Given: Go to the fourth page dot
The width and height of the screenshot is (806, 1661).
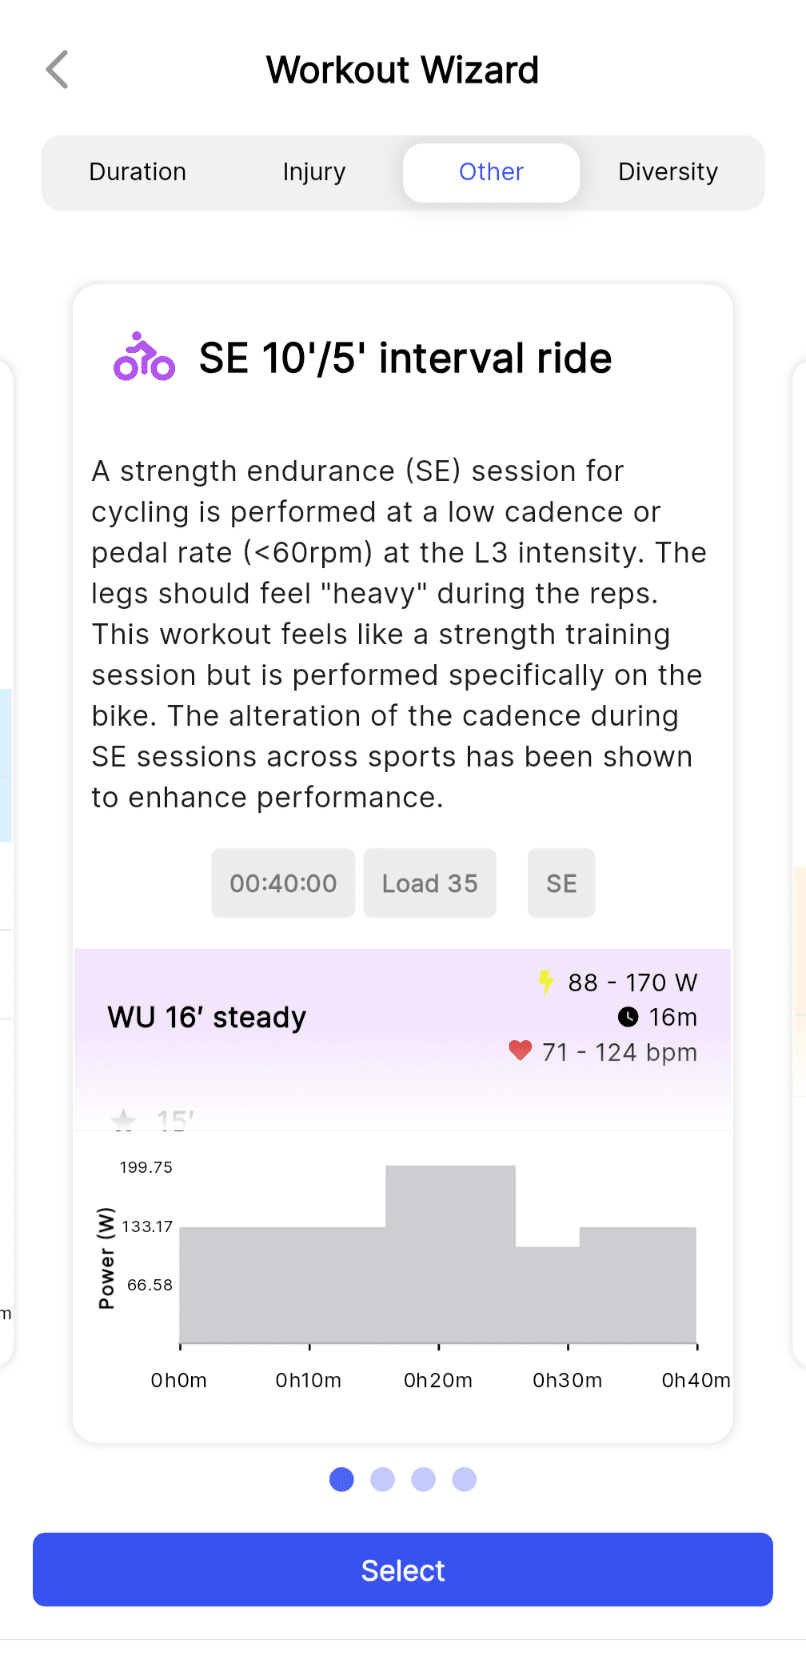Looking at the screenshot, I should point(465,1479).
